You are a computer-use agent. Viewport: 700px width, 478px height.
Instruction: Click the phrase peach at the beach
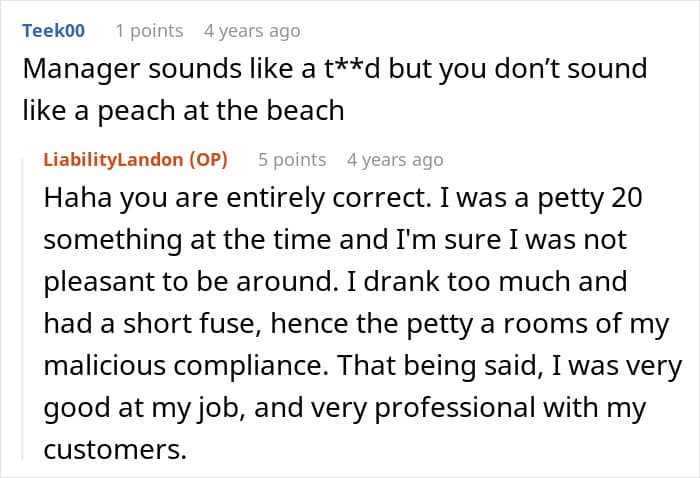(x=221, y=111)
